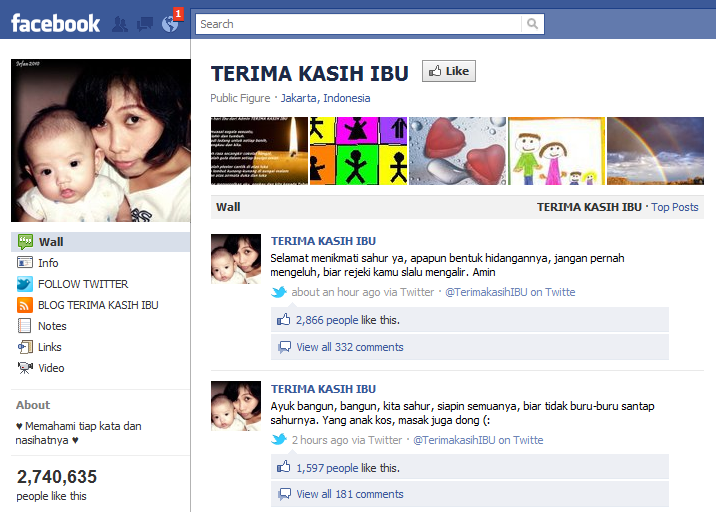Open FOLLOW TWITTER sidebar item

83,284
